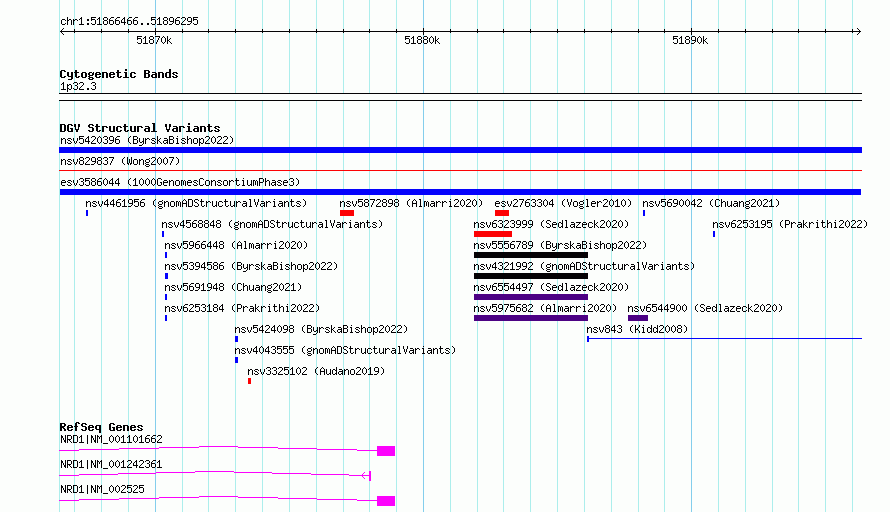Click the nsv6323999 (Sedlazeck2020) label
Screen dimensions: 890x512
click(551, 224)
